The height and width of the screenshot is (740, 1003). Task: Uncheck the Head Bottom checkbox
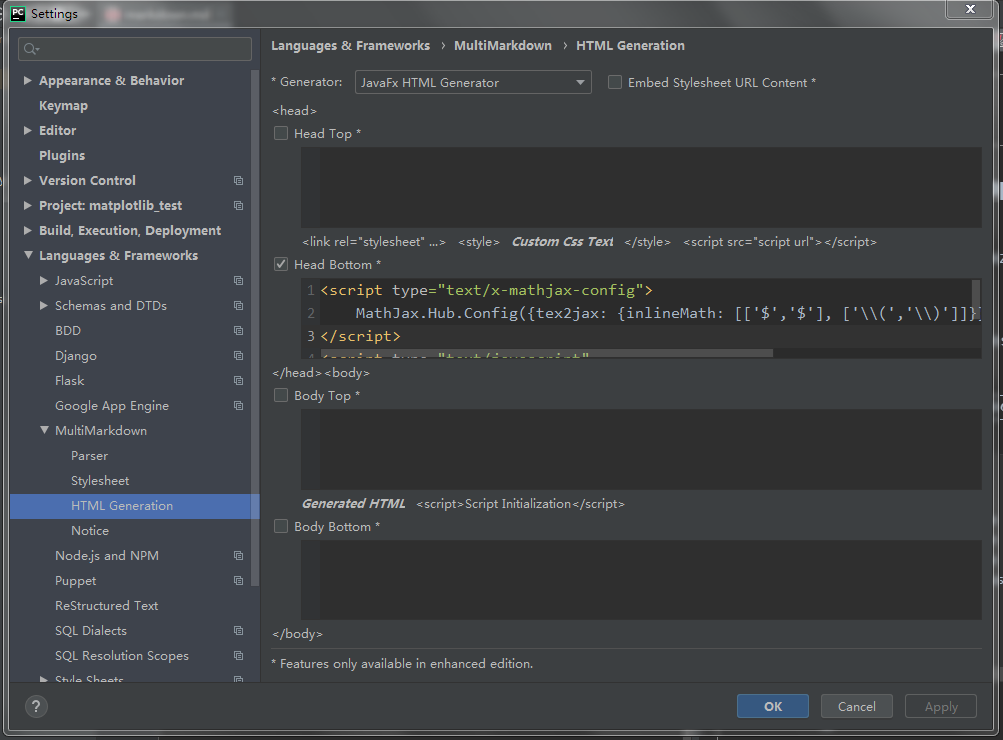coord(281,264)
